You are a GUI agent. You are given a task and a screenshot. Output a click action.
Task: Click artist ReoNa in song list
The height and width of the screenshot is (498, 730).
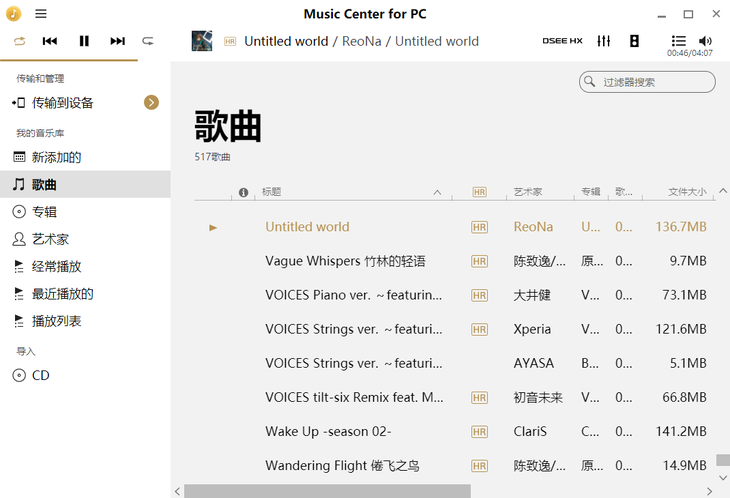[x=534, y=227]
